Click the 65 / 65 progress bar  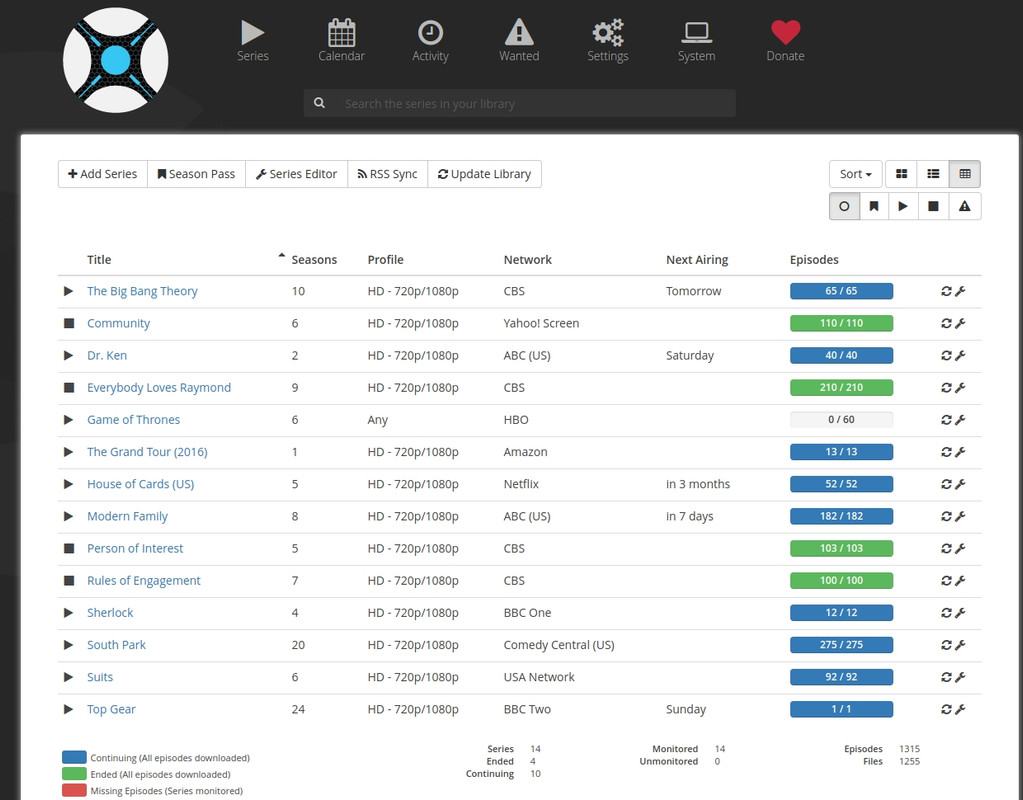click(841, 291)
